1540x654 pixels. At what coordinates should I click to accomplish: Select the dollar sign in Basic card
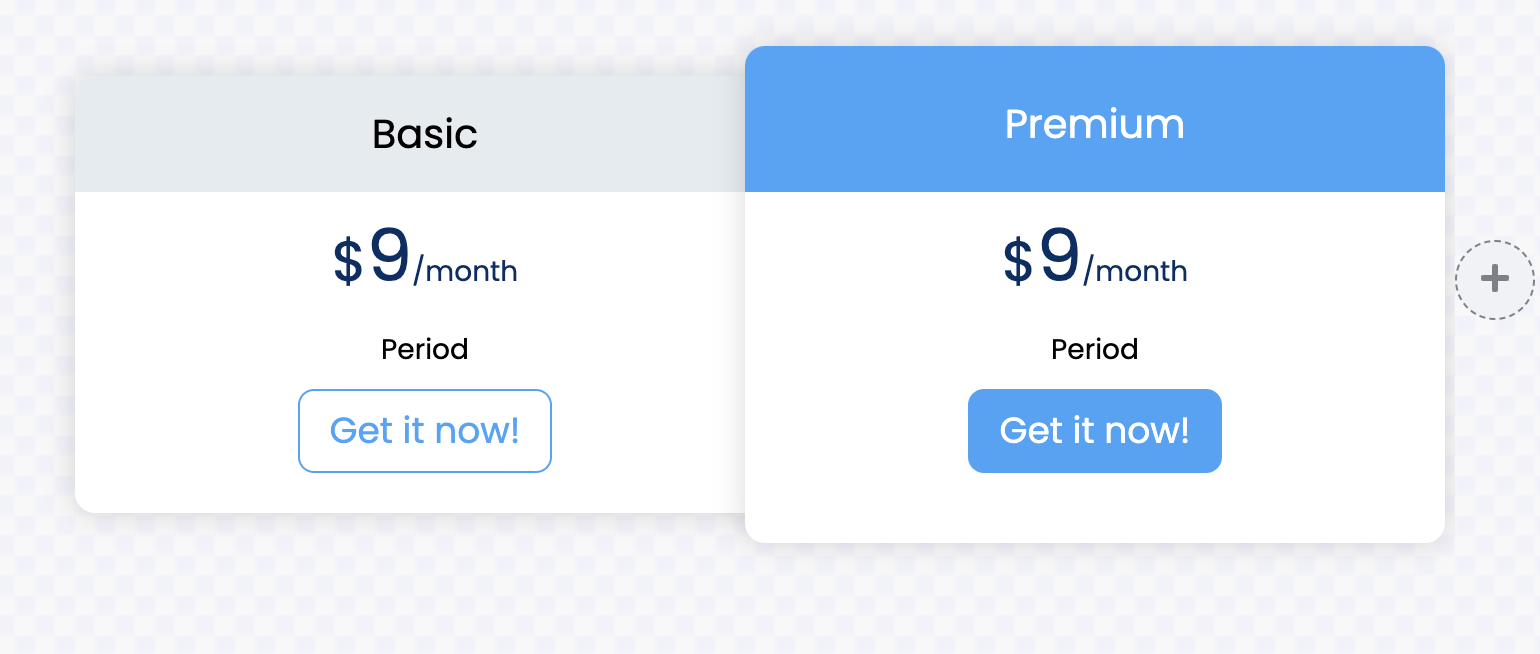(347, 262)
